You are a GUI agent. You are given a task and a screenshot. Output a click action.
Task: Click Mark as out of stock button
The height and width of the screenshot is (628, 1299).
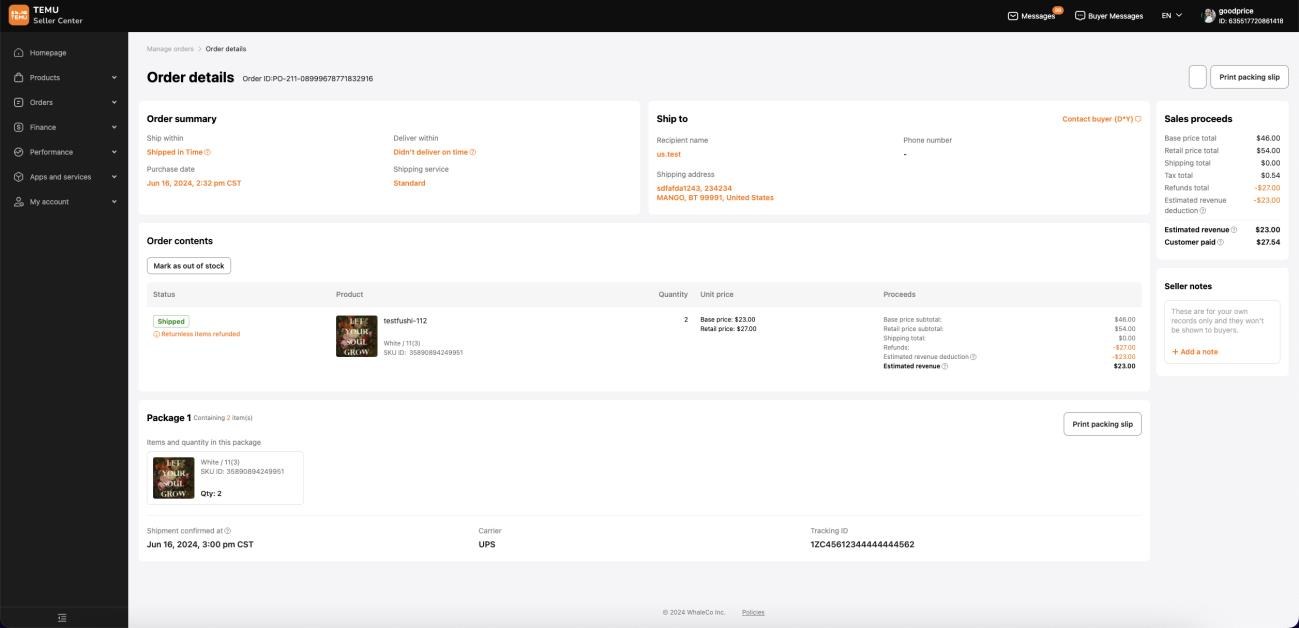point(189,266)
